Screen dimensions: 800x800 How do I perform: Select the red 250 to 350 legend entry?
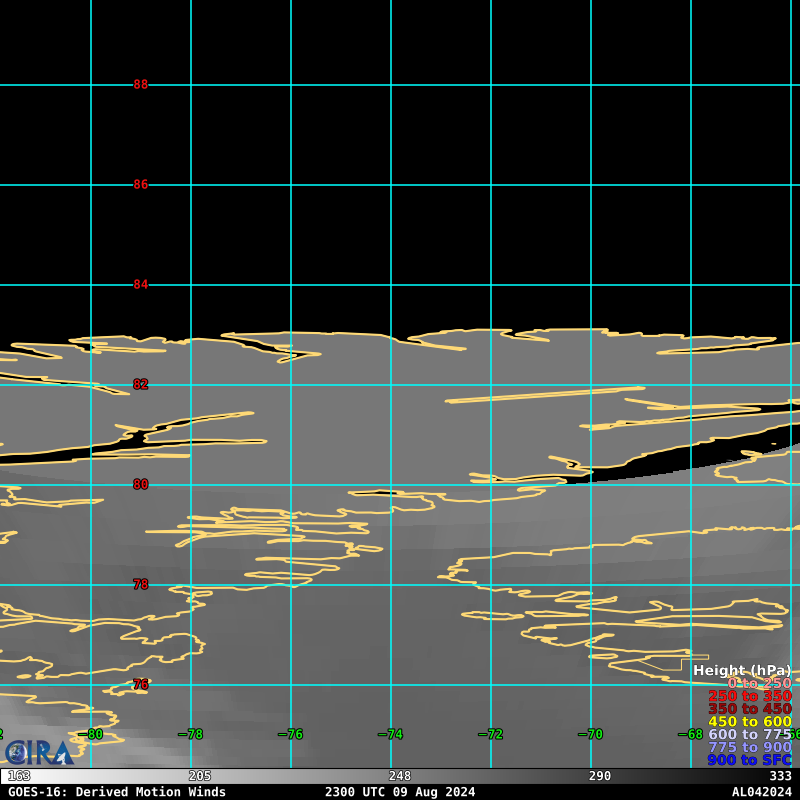click(749, 696)
